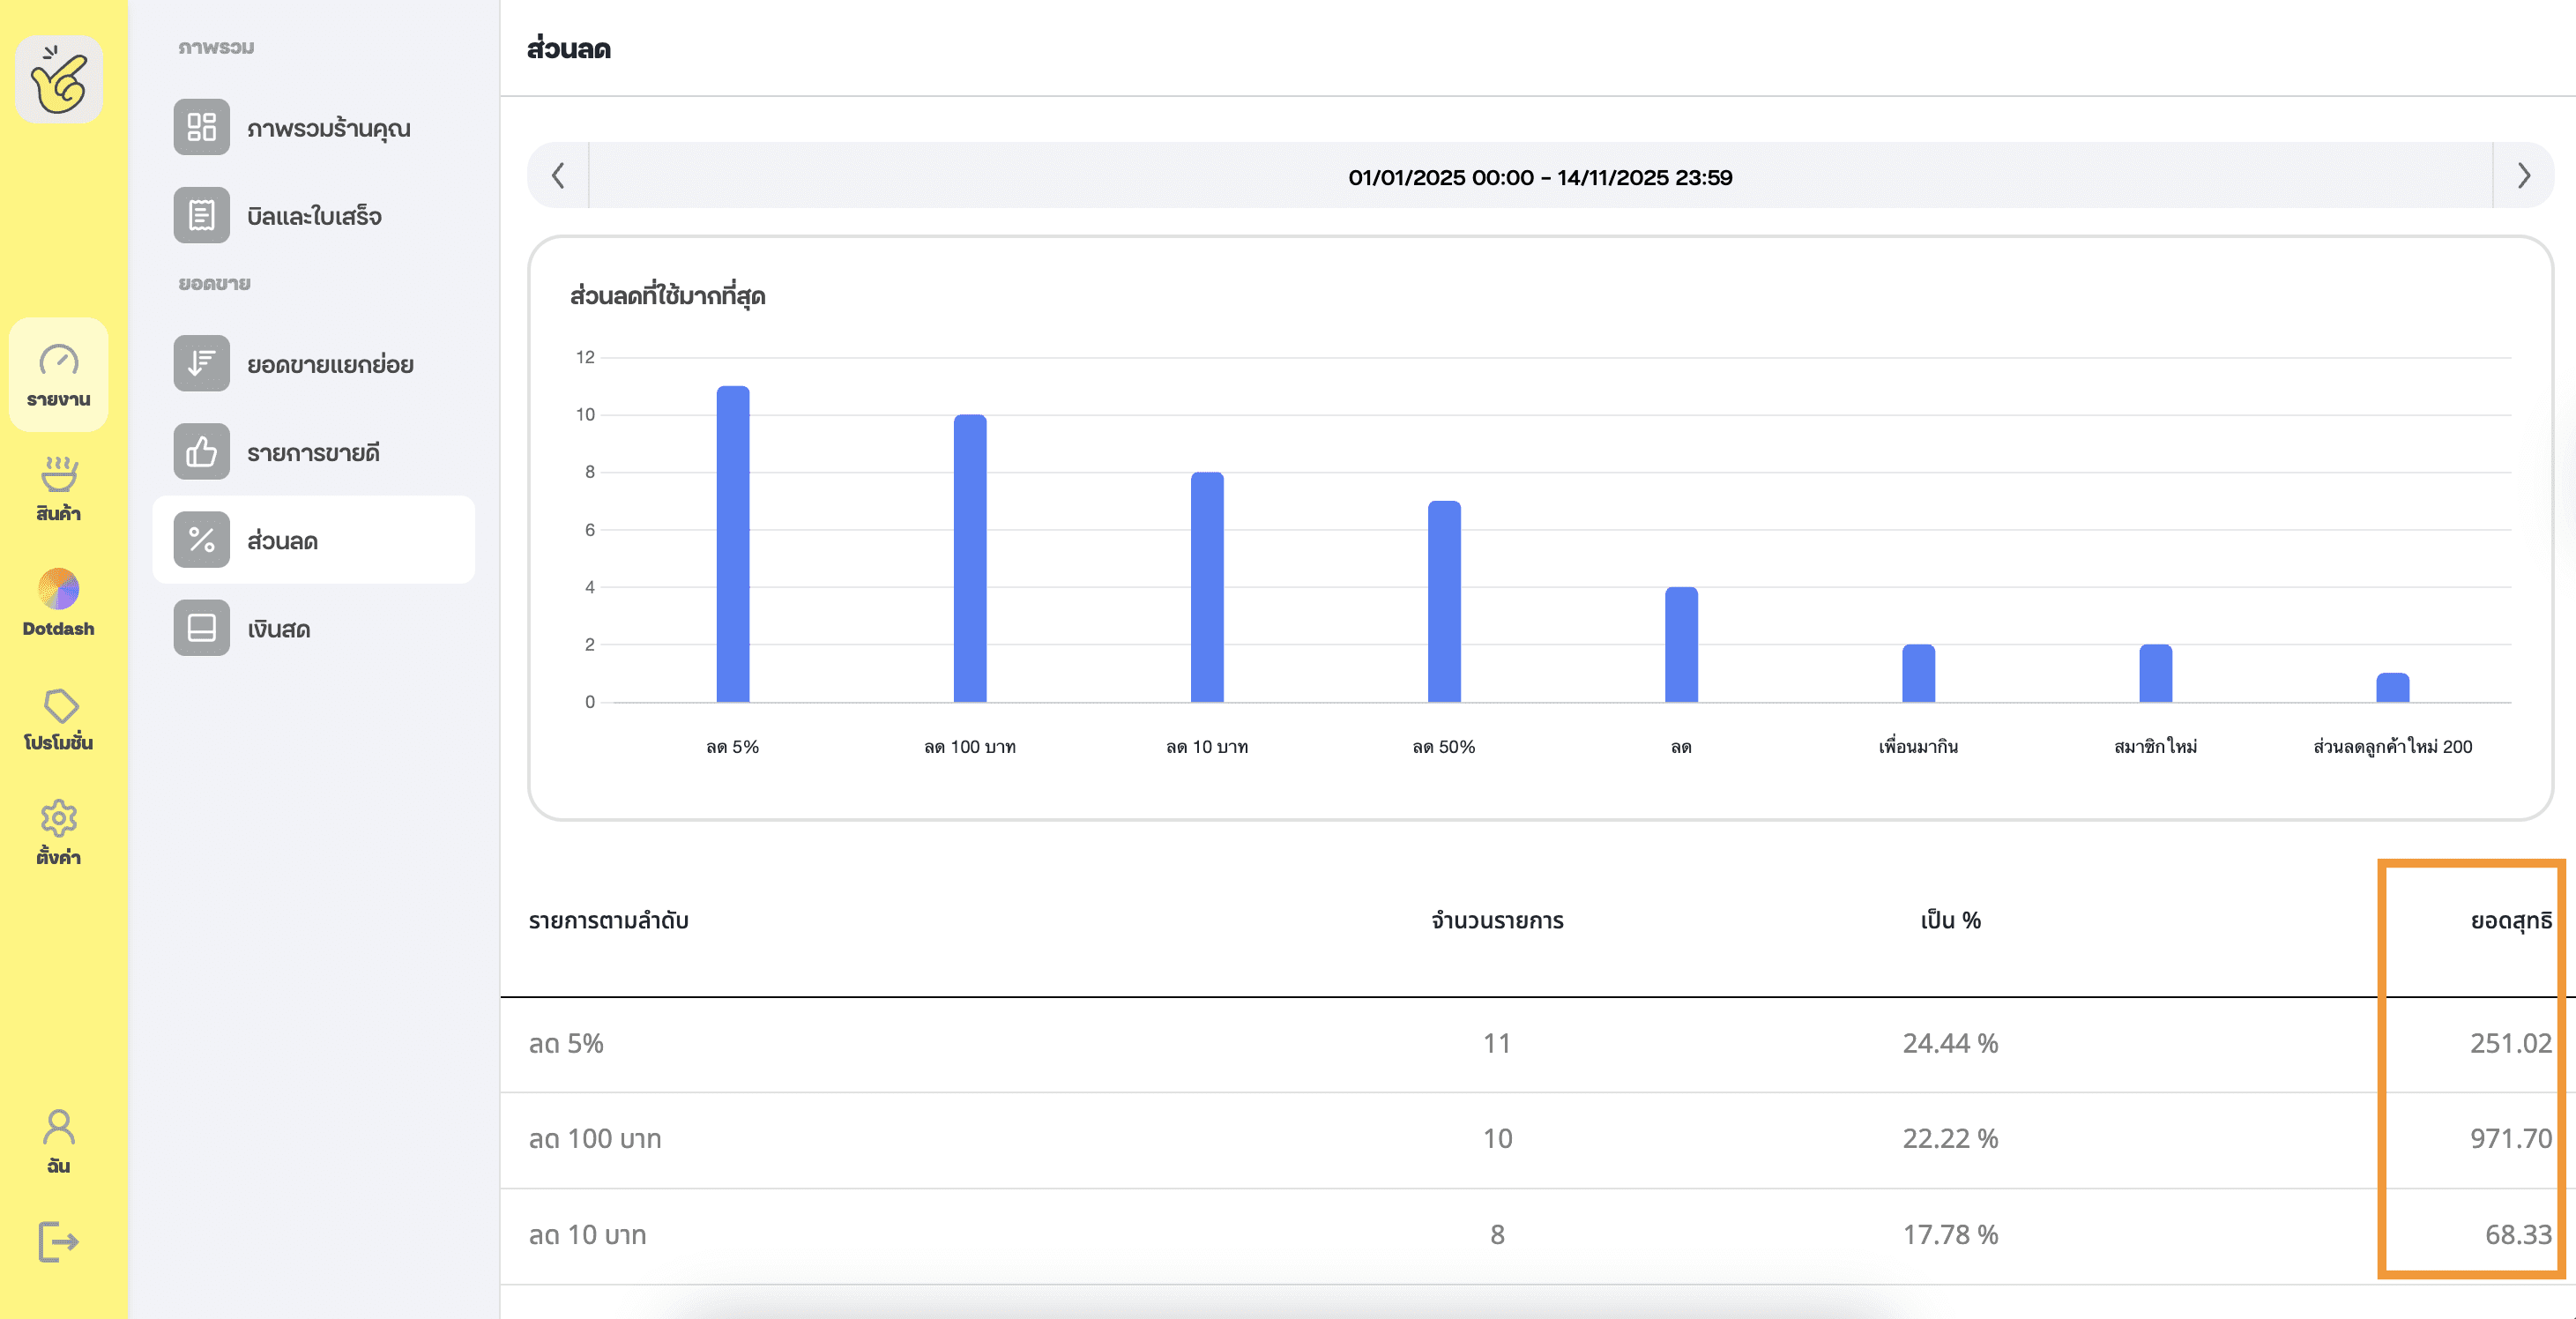Open the ตั้งค่า settings gear

[x=59, y=832]
